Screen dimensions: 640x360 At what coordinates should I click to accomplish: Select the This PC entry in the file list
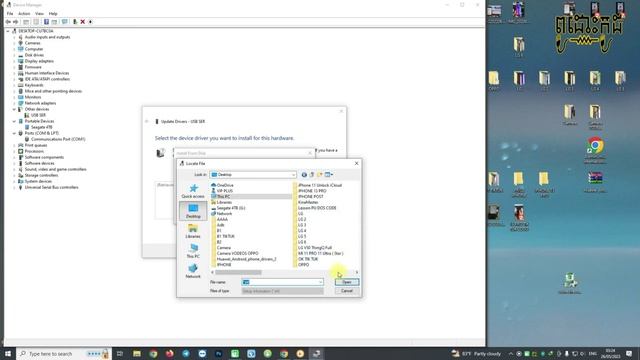[221, 196]
